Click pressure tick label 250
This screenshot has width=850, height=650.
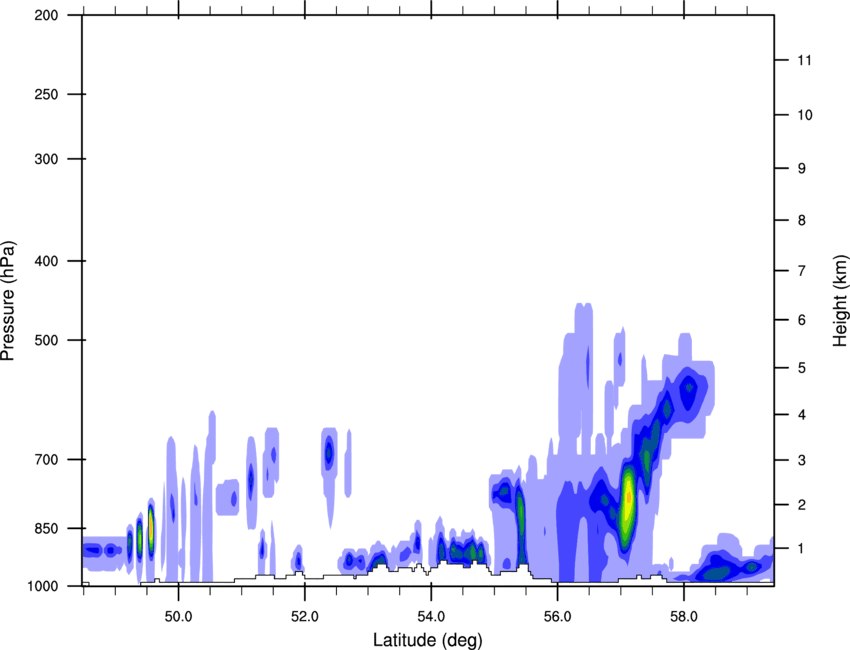tap(46, 94)
